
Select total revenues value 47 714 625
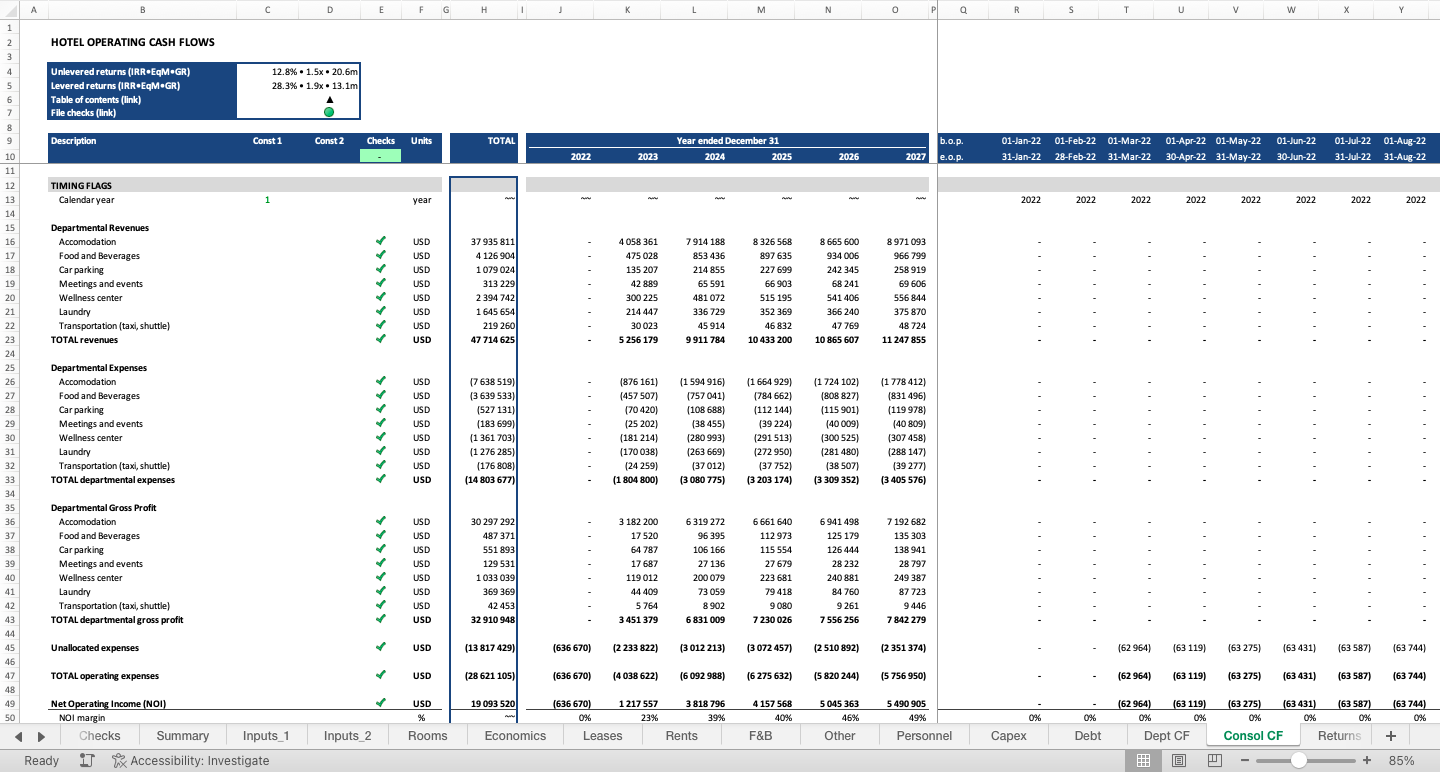tap(484, 340)
